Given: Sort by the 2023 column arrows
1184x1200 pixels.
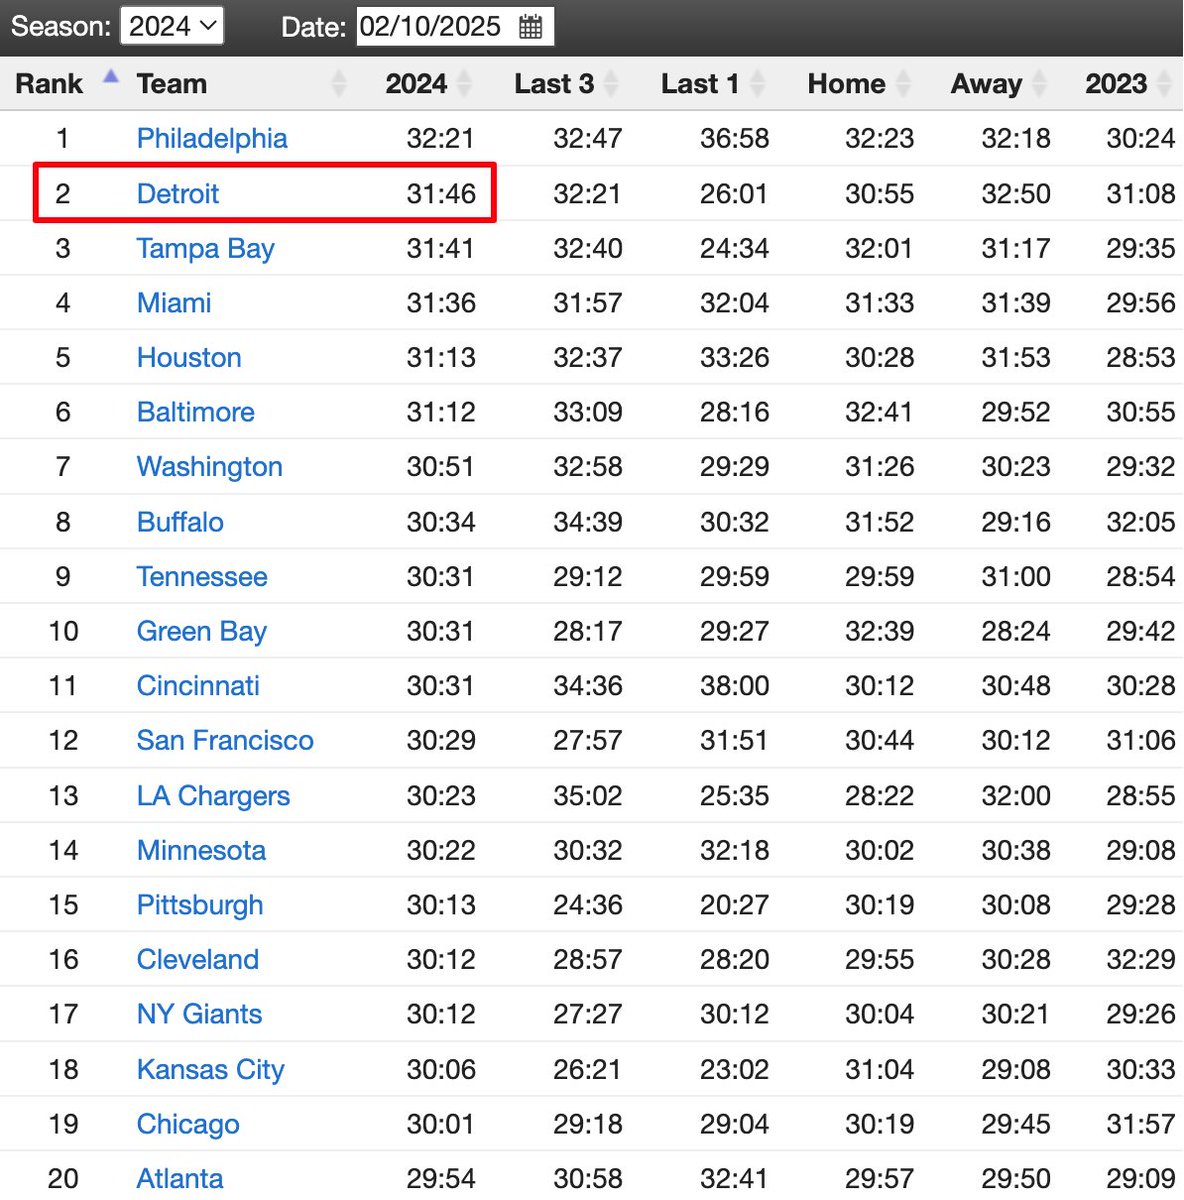Looking at the screenshot, I should (x=1164, y=84).
